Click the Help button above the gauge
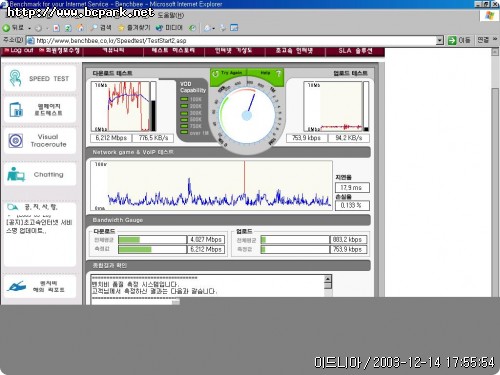 [265, 73]
